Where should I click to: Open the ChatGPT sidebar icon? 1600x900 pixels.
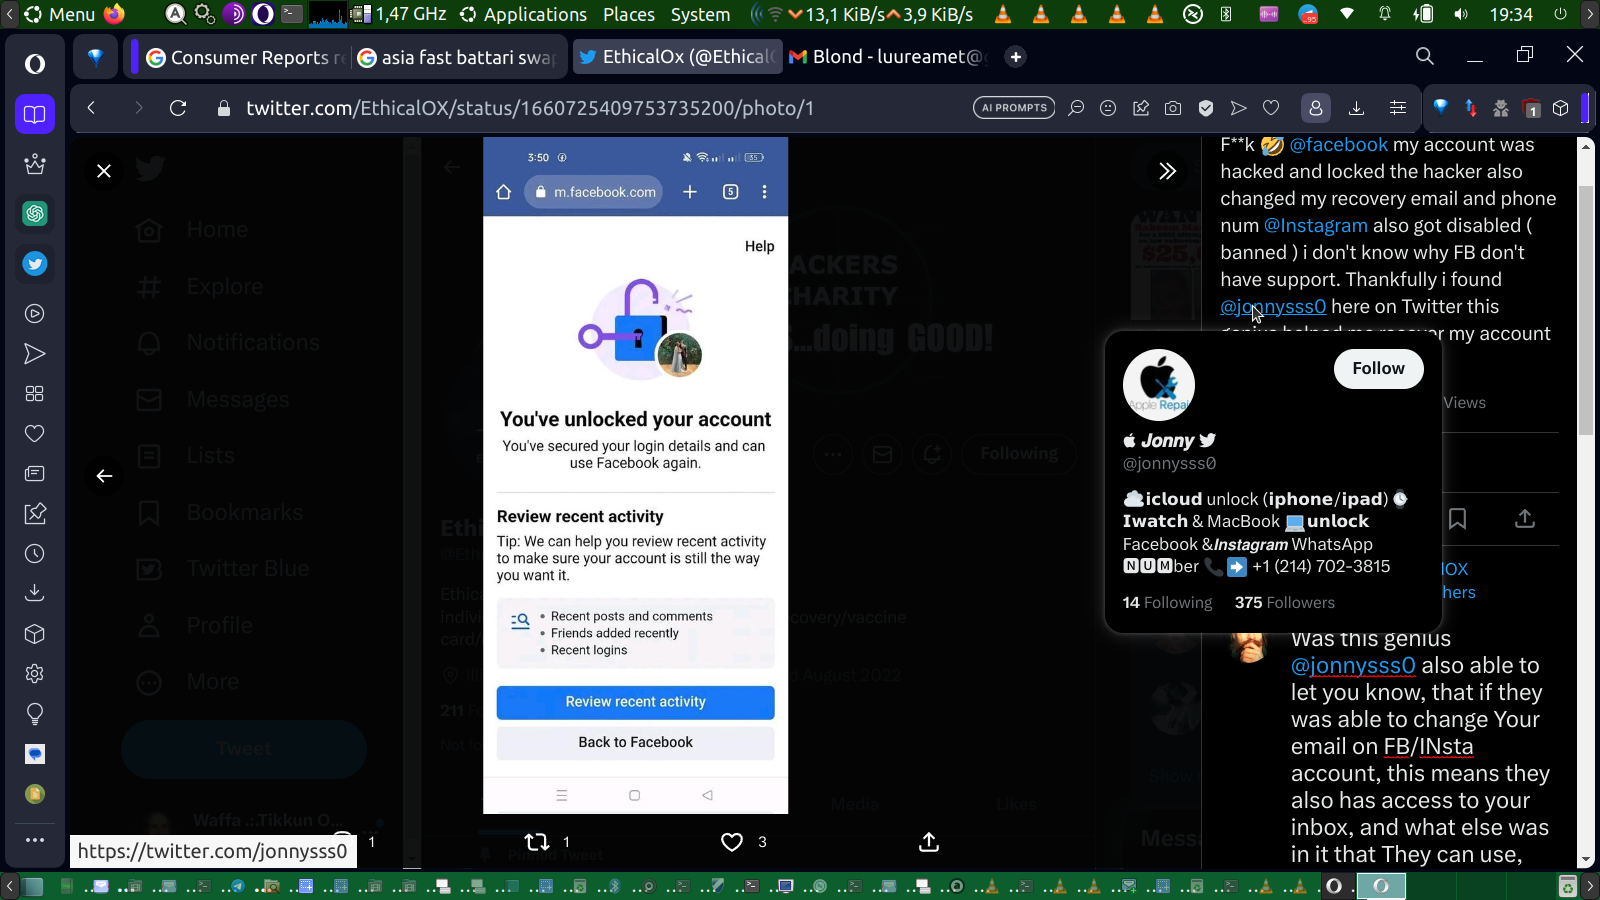tap(35, 214)
